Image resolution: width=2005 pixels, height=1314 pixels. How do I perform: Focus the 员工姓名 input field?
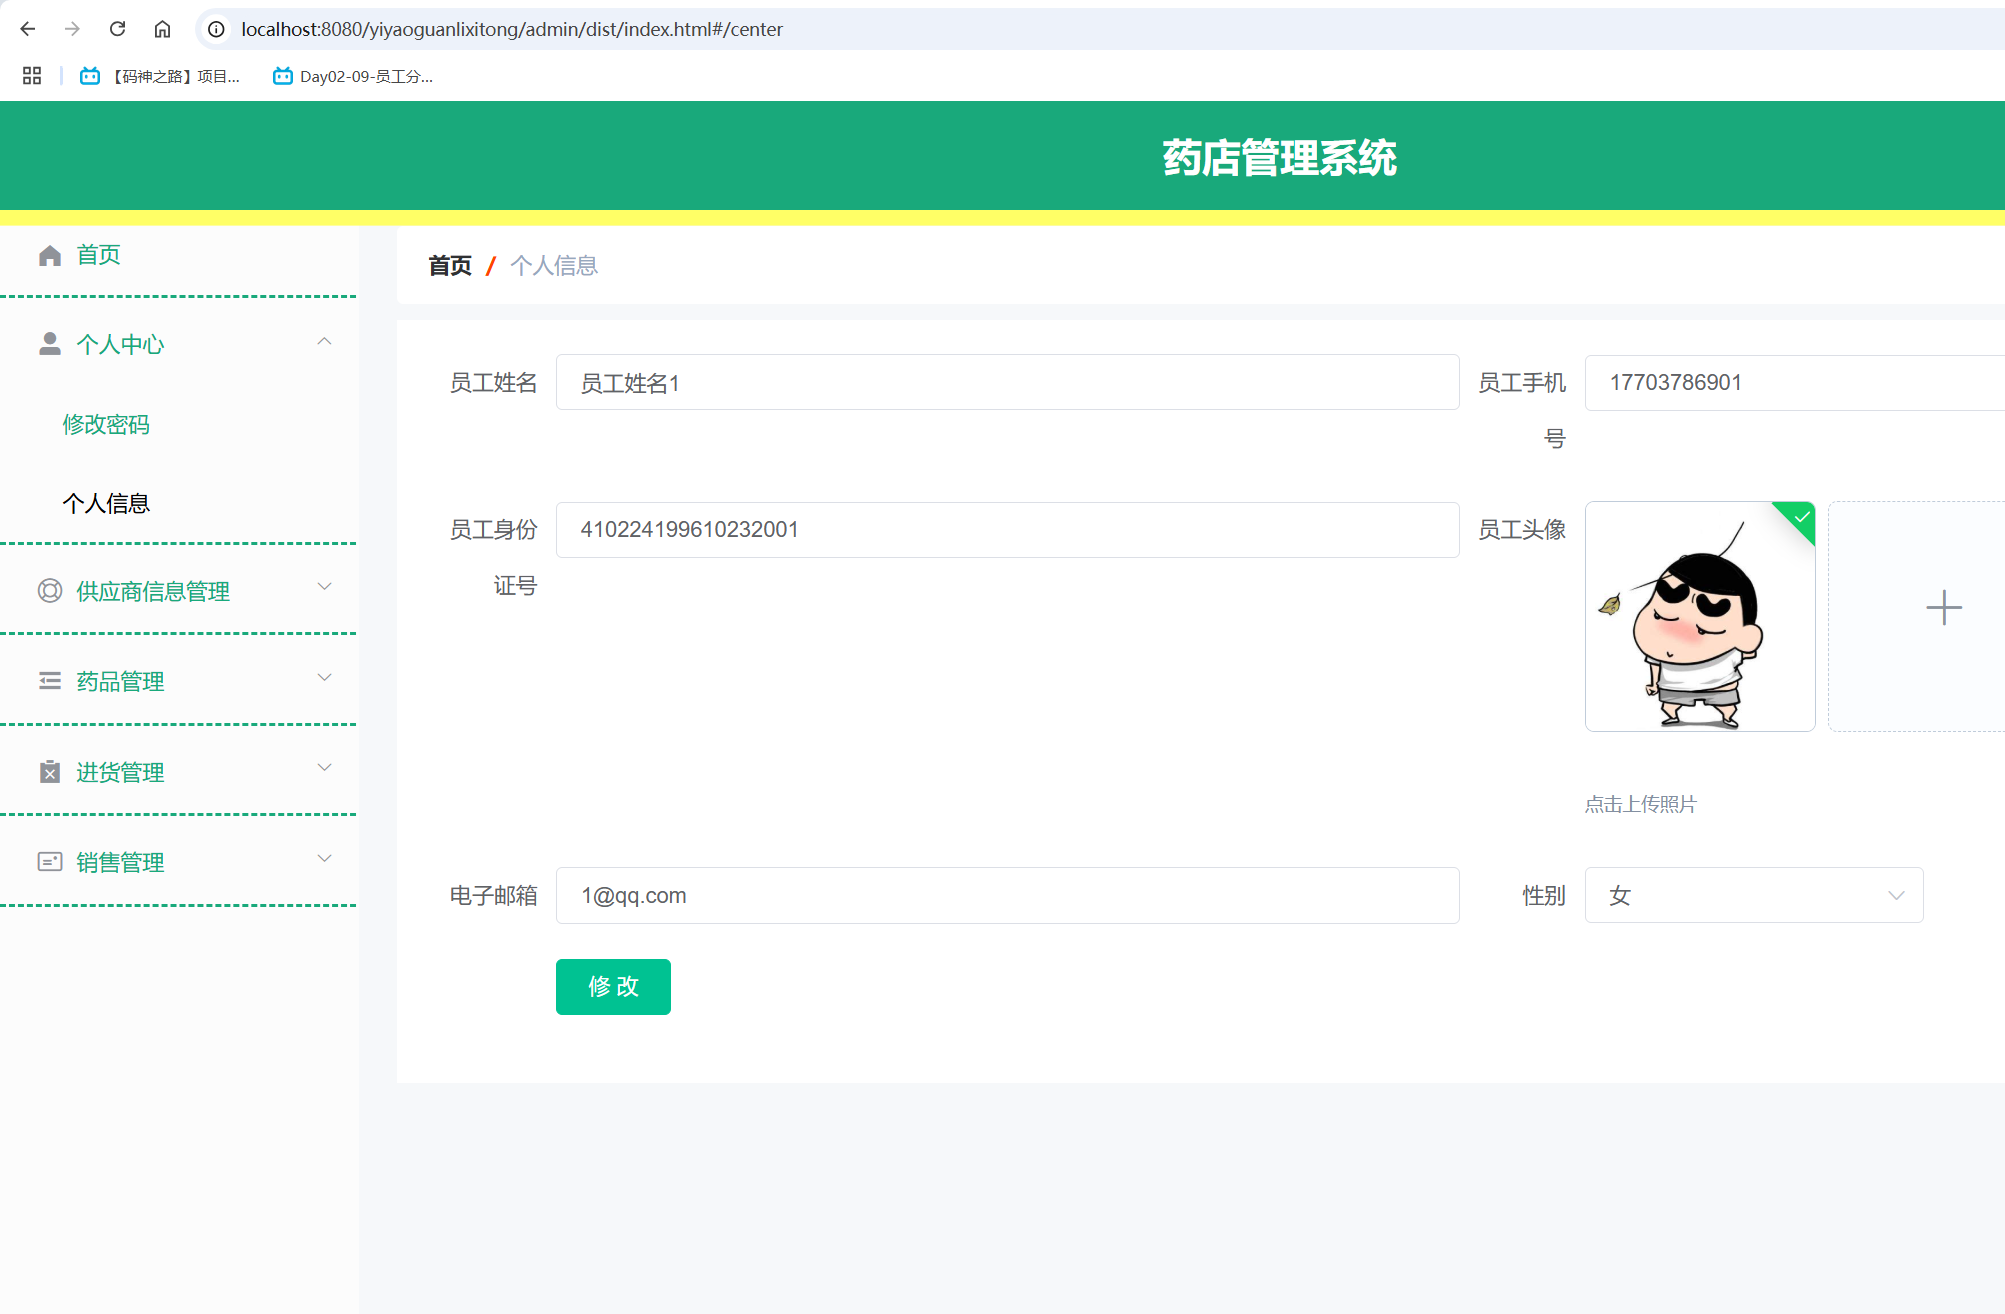[1007, 382]
